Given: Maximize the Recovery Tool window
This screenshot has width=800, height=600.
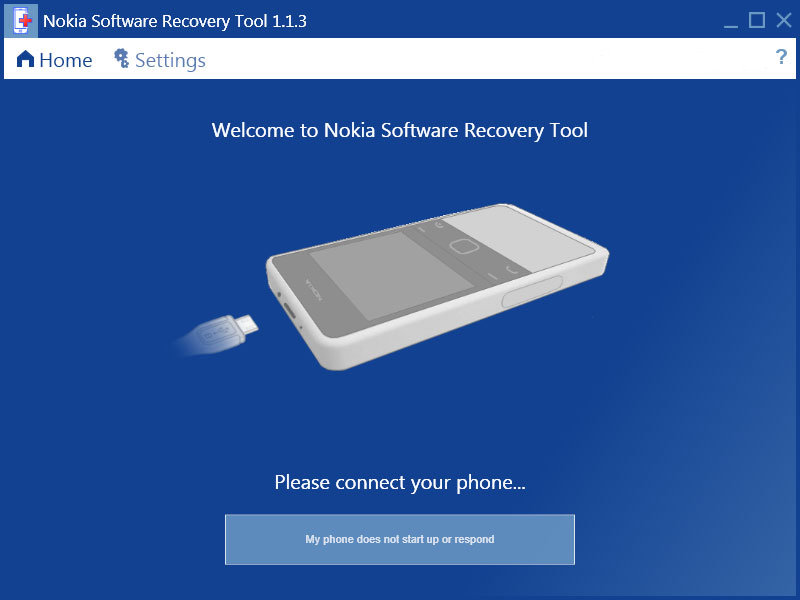Looking at the screenshot, I should (757, 20).
